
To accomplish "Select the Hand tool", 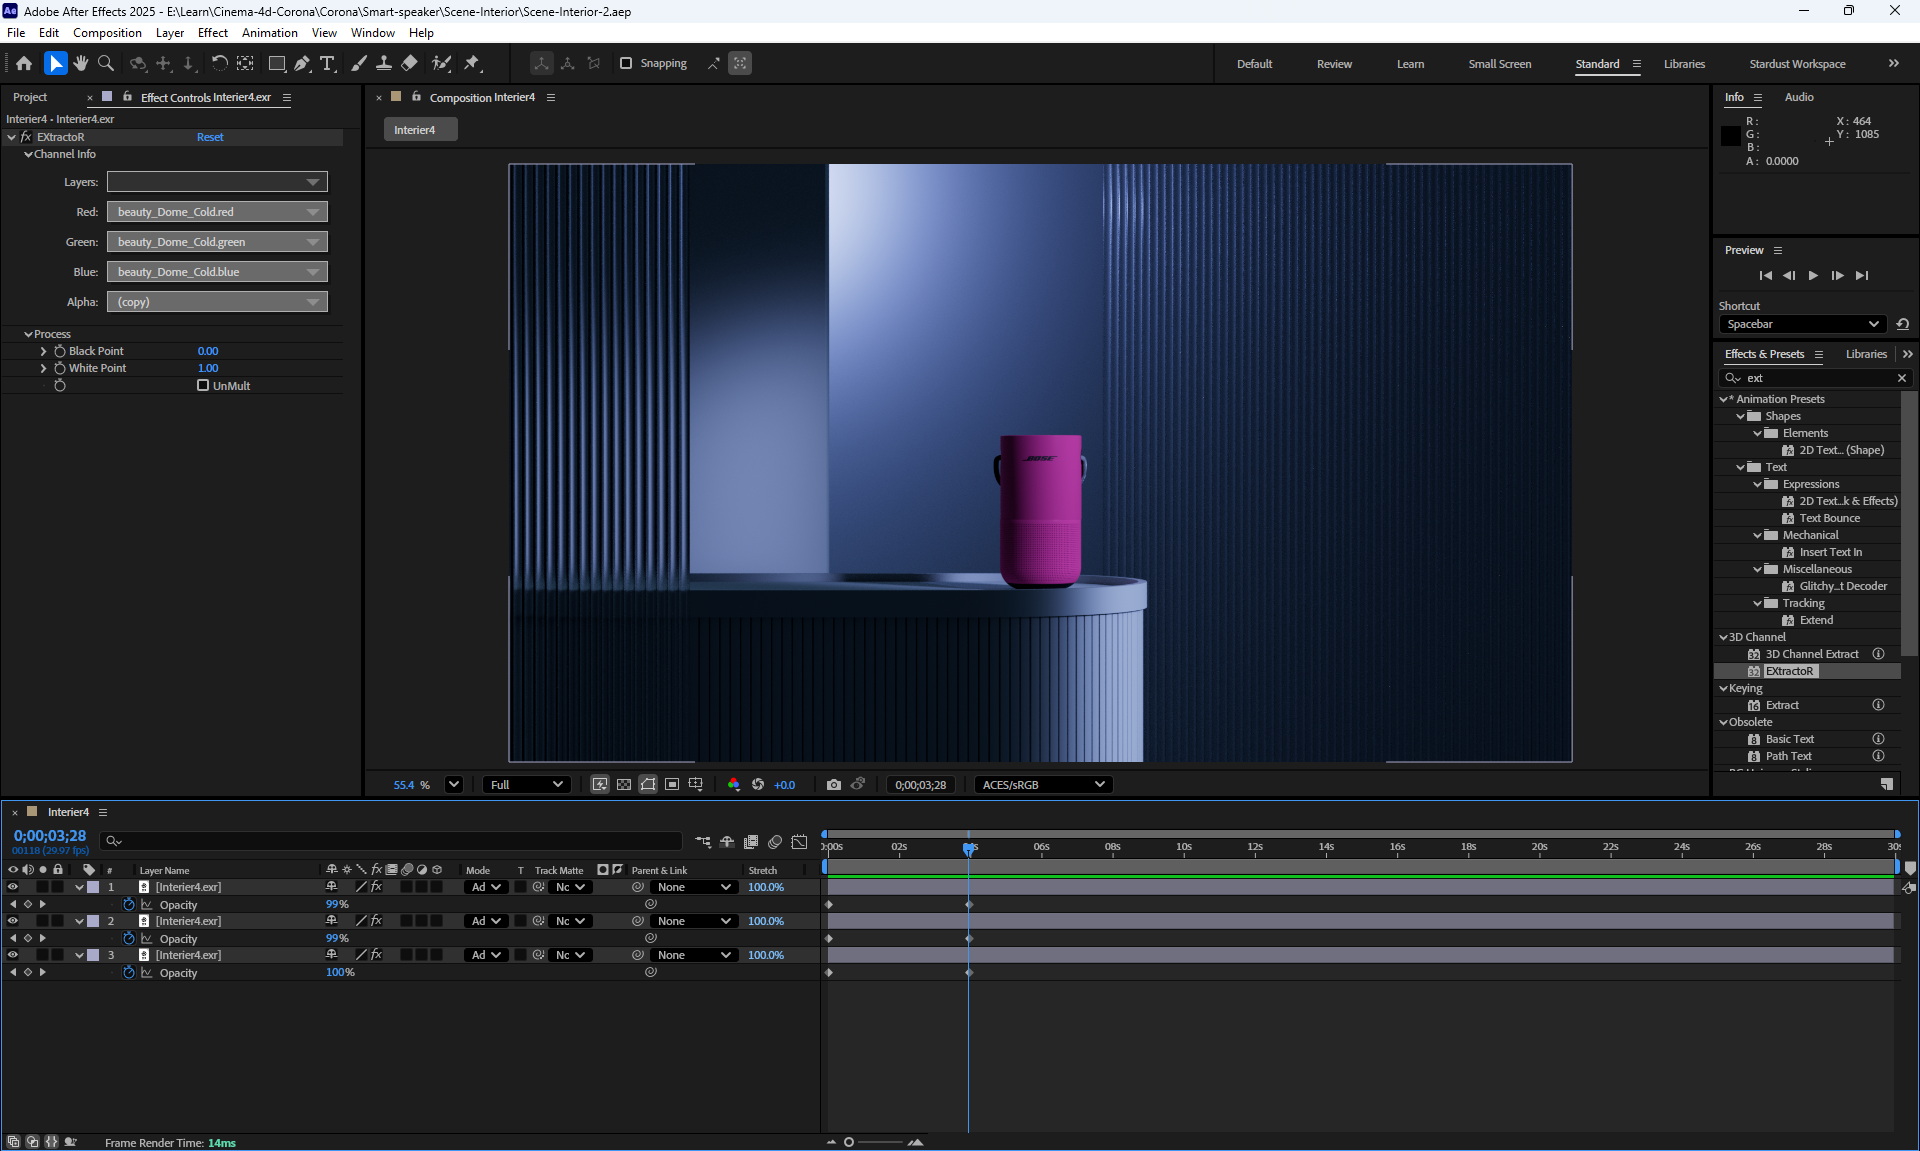I will (81, 63).
